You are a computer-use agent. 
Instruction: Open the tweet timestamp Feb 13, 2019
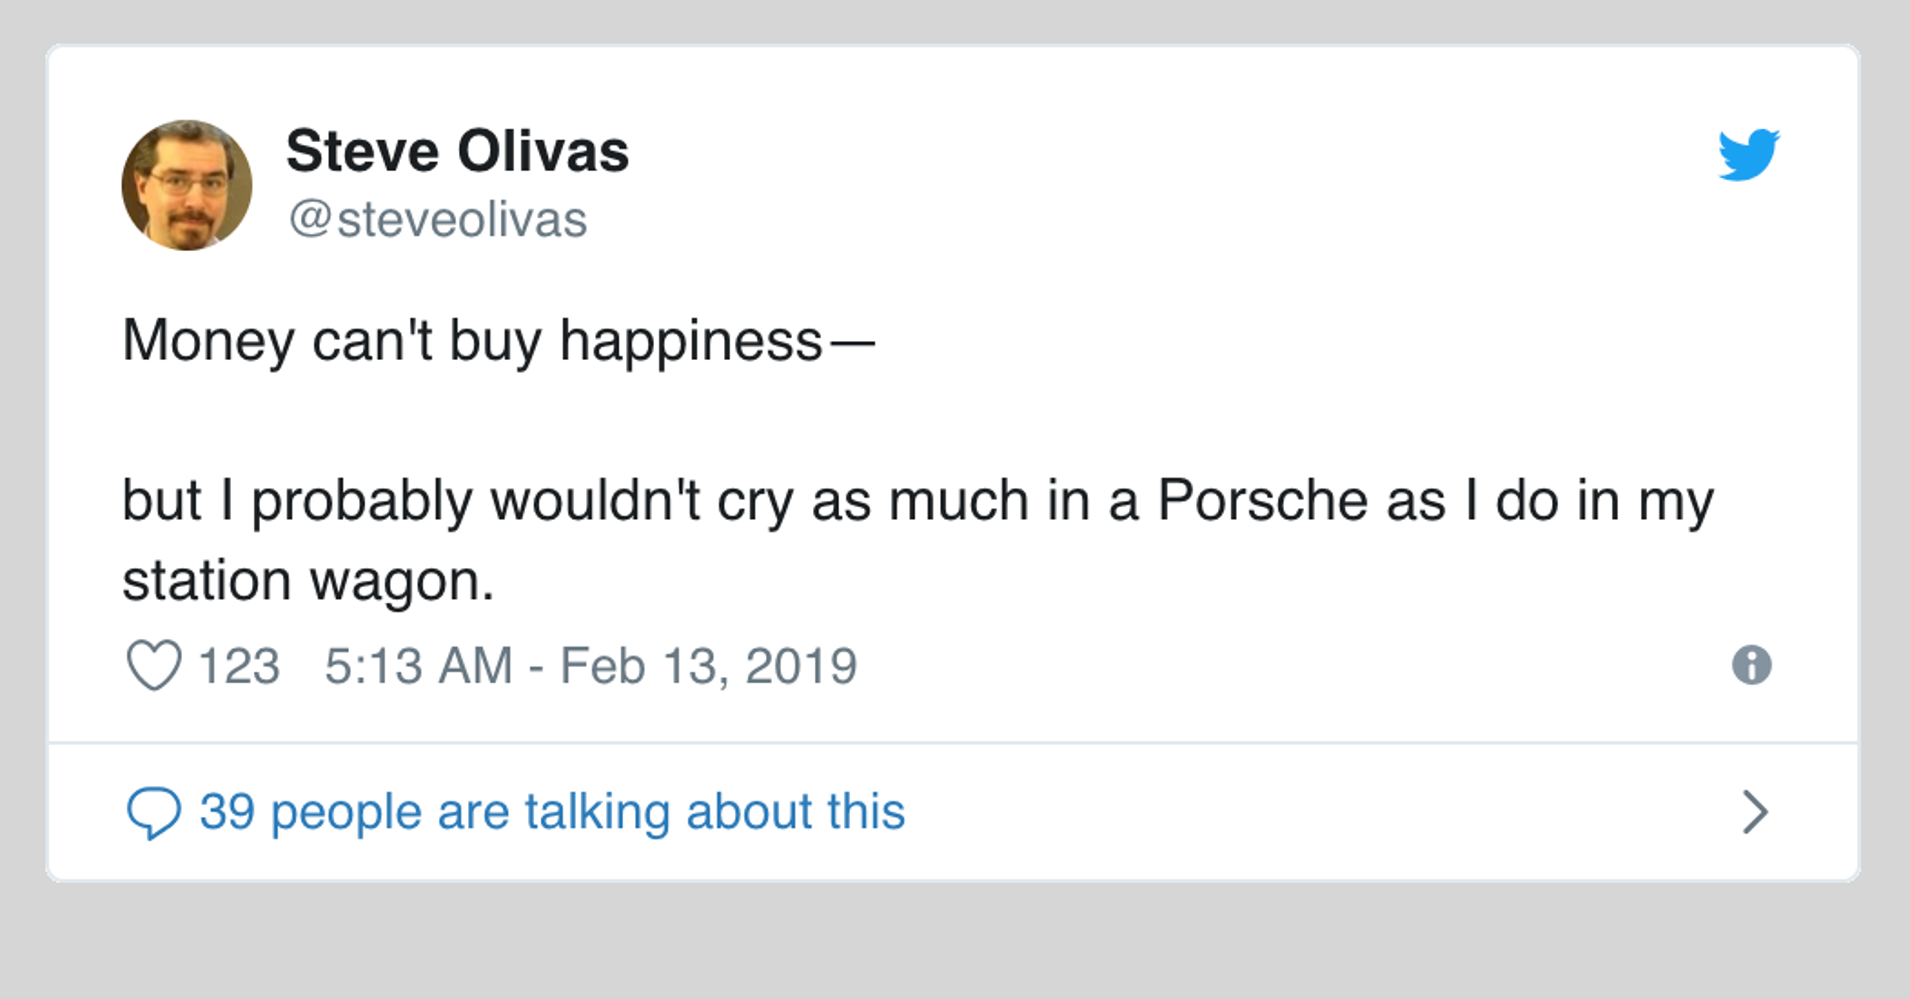(590, 663)
